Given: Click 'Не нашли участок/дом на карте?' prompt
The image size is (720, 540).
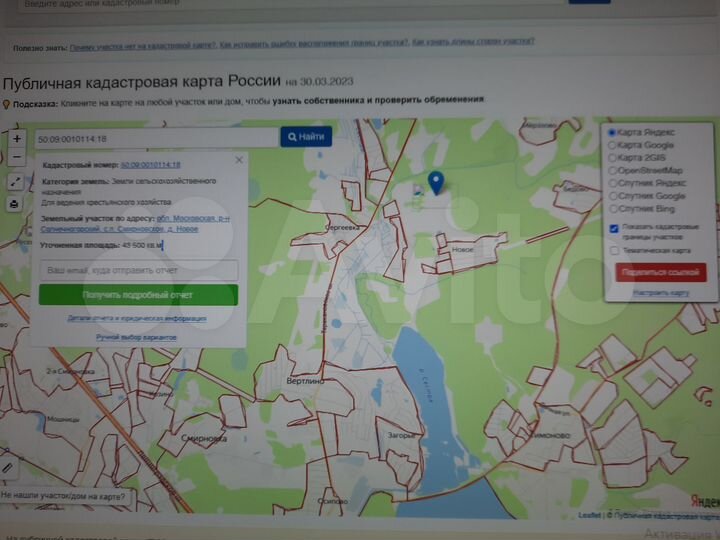Looking at the screenshot, I should coord(63,496).
